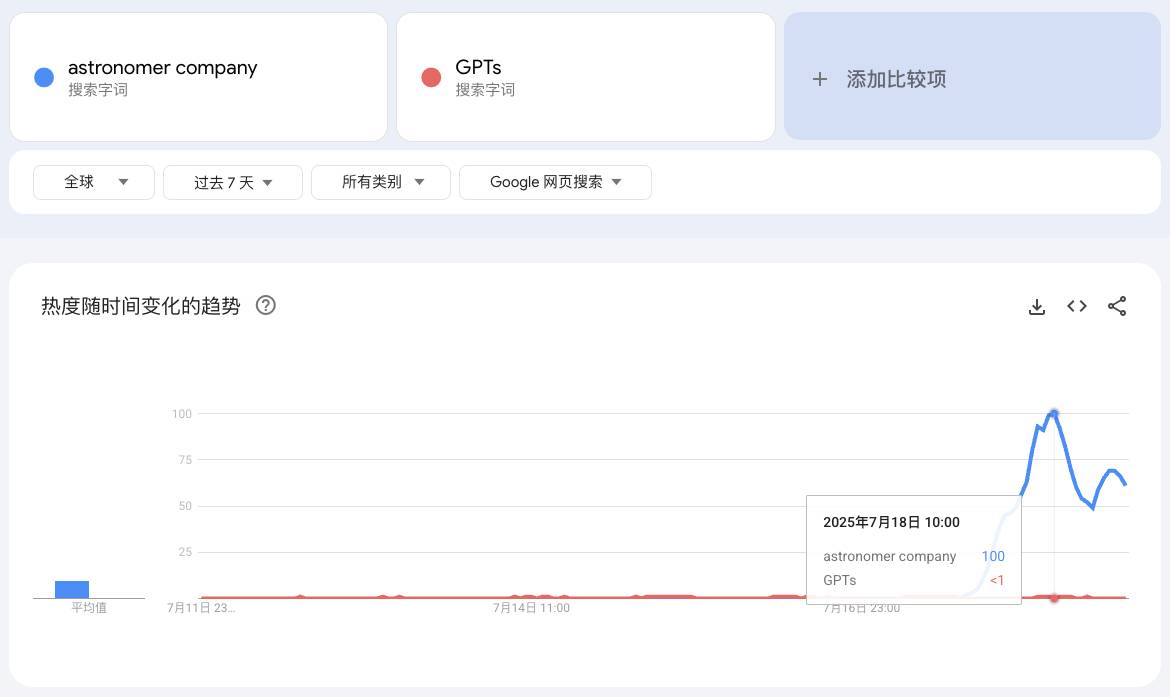Click the GPTs value <1 in tooltip
This screenshot has width=1170, height=697.
pyautogui.click(x=997, y=580)
